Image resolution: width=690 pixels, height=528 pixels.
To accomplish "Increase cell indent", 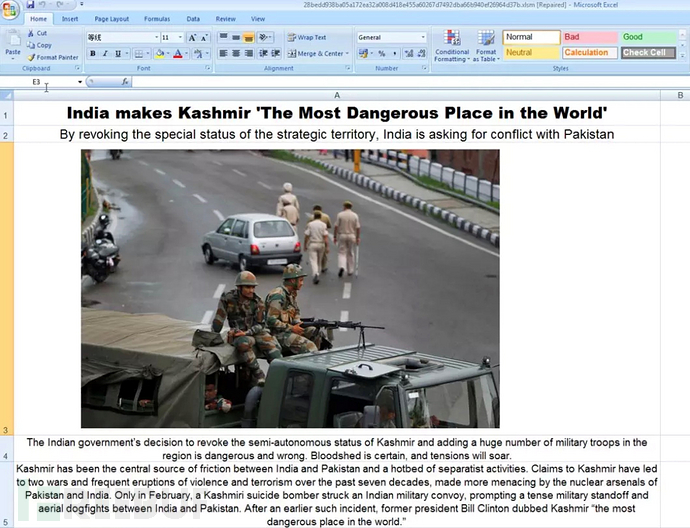I will click(276, 53).
